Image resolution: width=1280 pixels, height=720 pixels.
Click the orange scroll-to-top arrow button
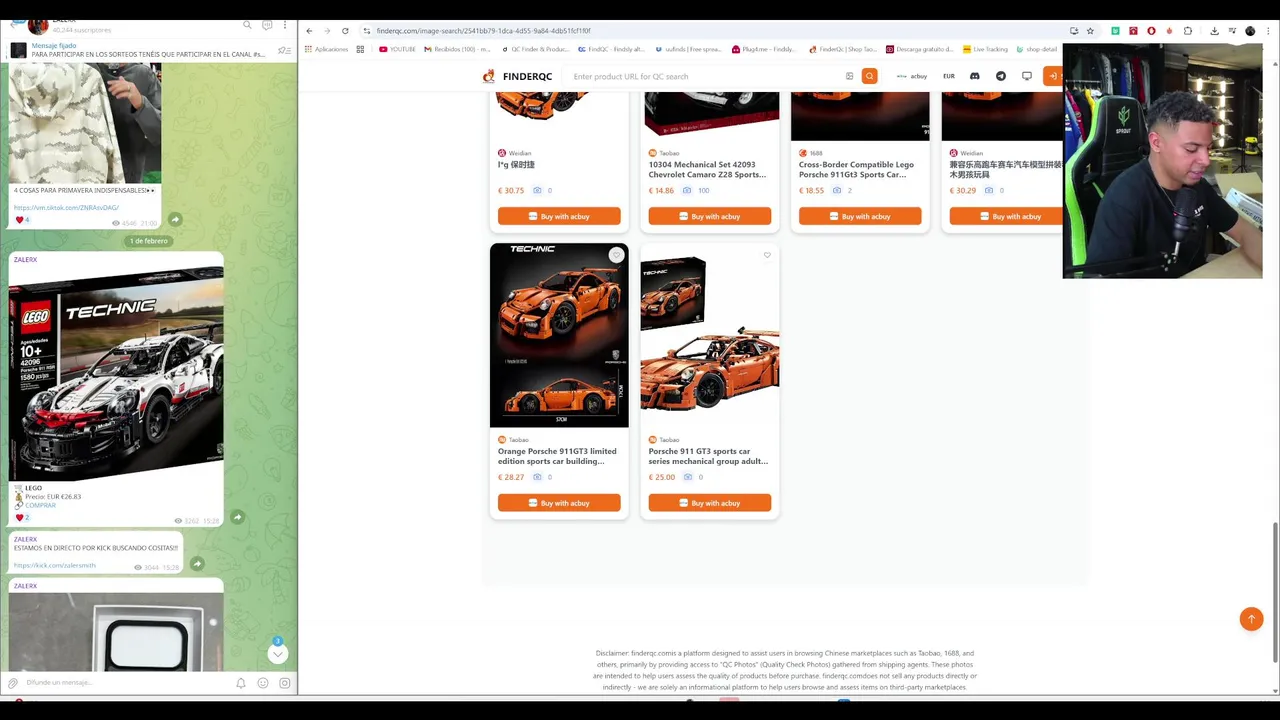pyautogui.click(x=1251, y=620)
